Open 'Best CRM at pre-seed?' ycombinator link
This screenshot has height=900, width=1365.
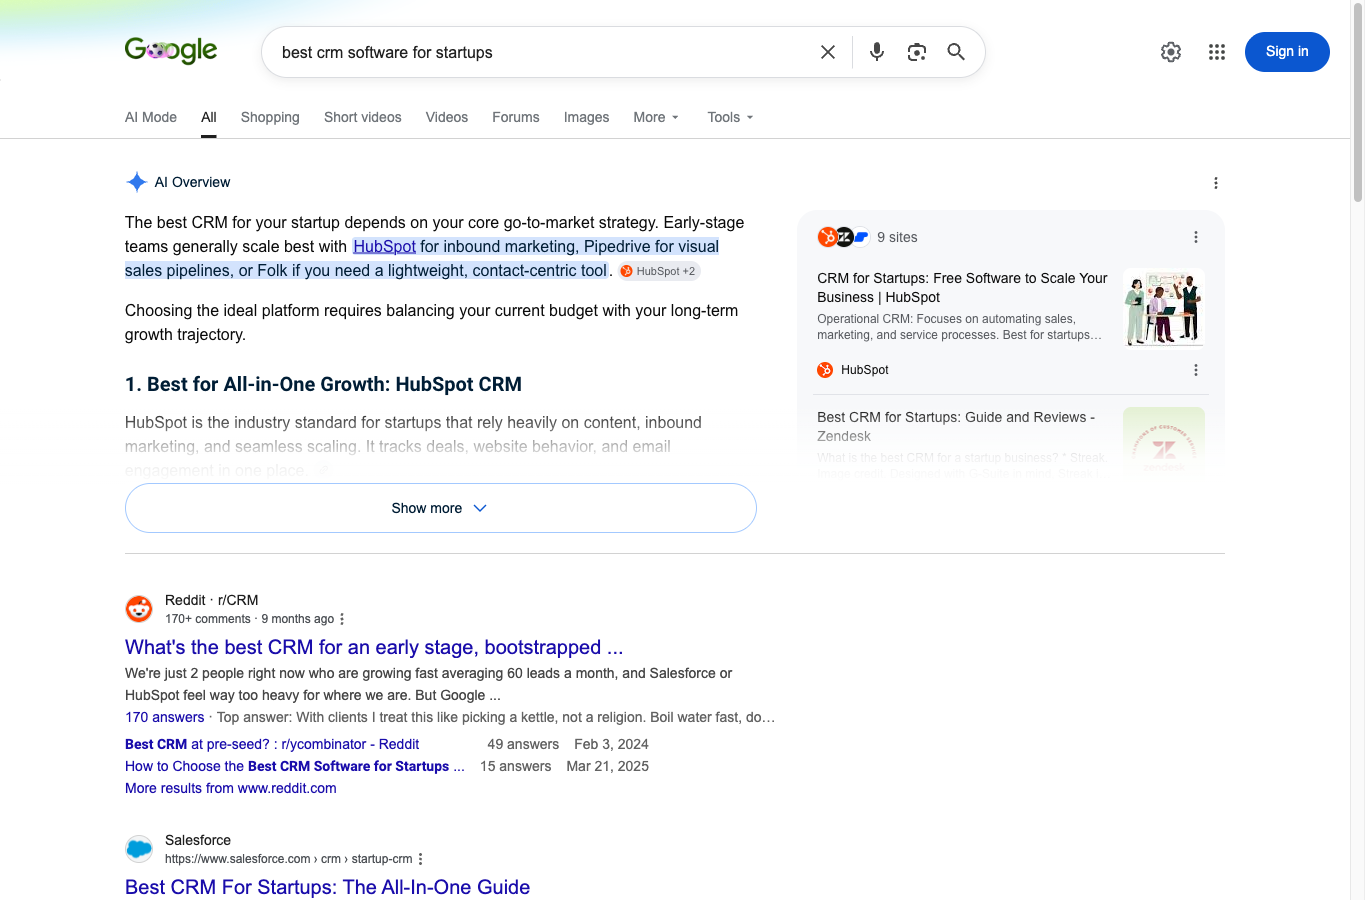[x=272, y=744]
